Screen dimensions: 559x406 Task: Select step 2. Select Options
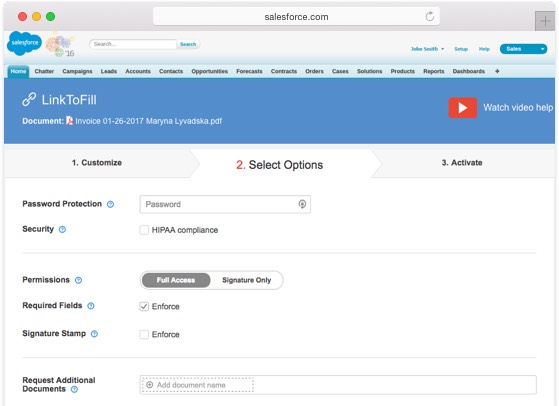point(280,165)
